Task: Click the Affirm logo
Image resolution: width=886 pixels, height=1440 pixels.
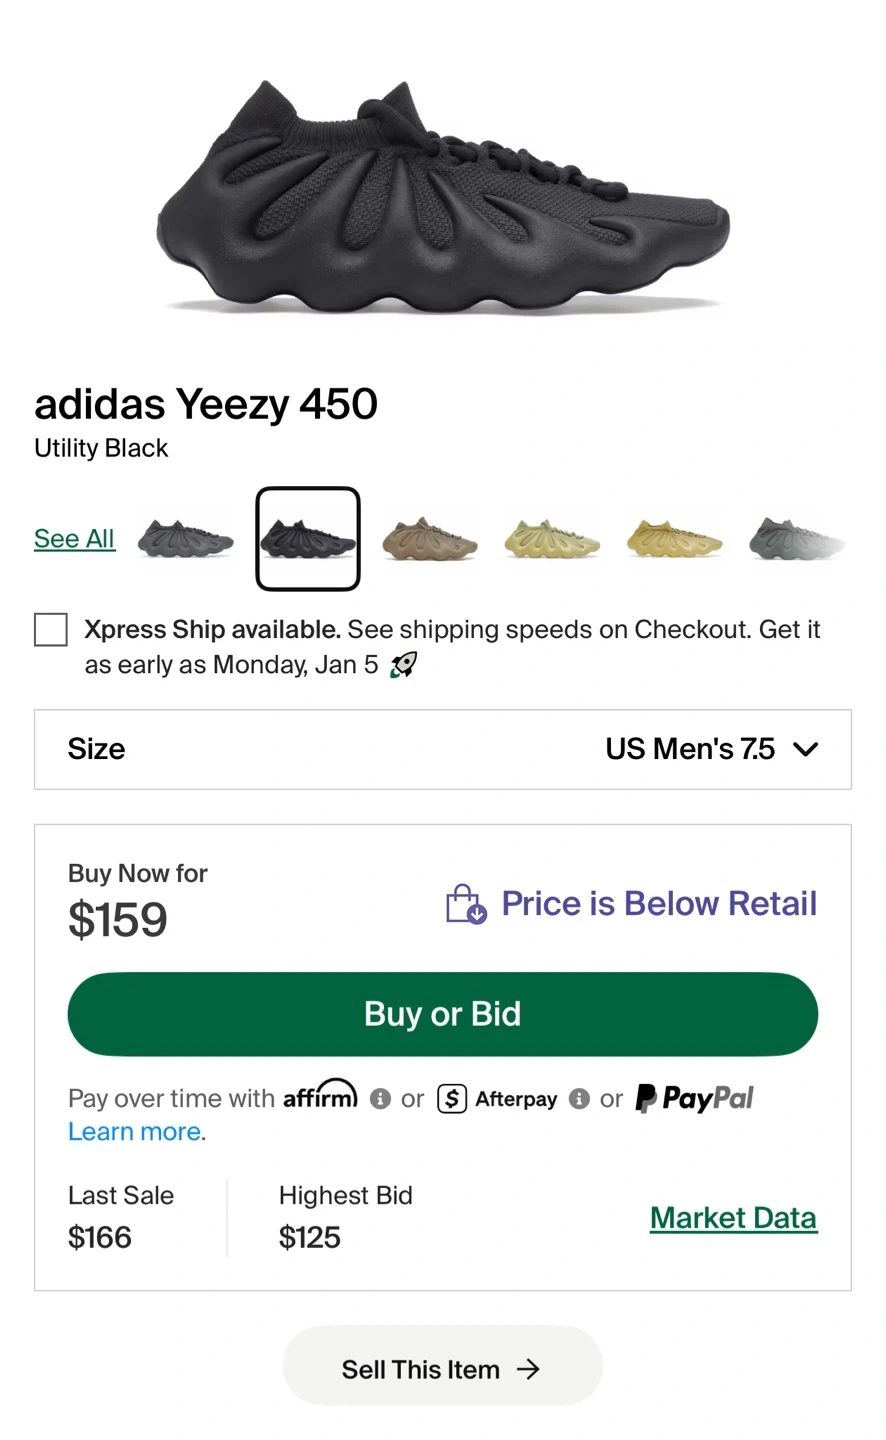Action: tap(320, 1095)
